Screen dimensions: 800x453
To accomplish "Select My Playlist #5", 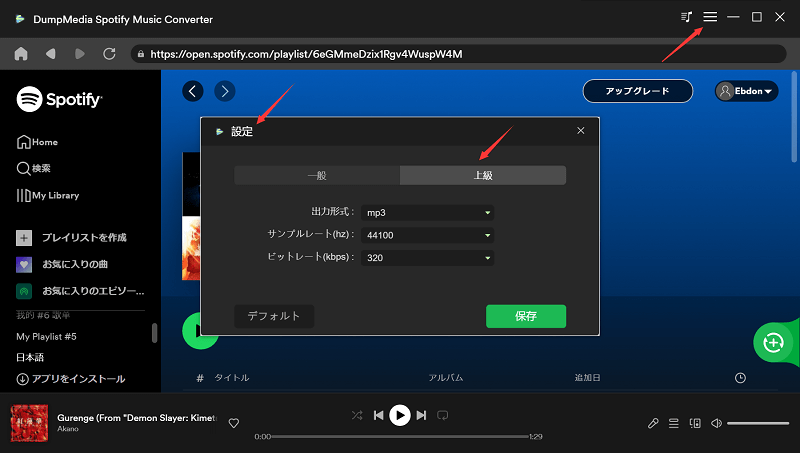I will [46, 337].
